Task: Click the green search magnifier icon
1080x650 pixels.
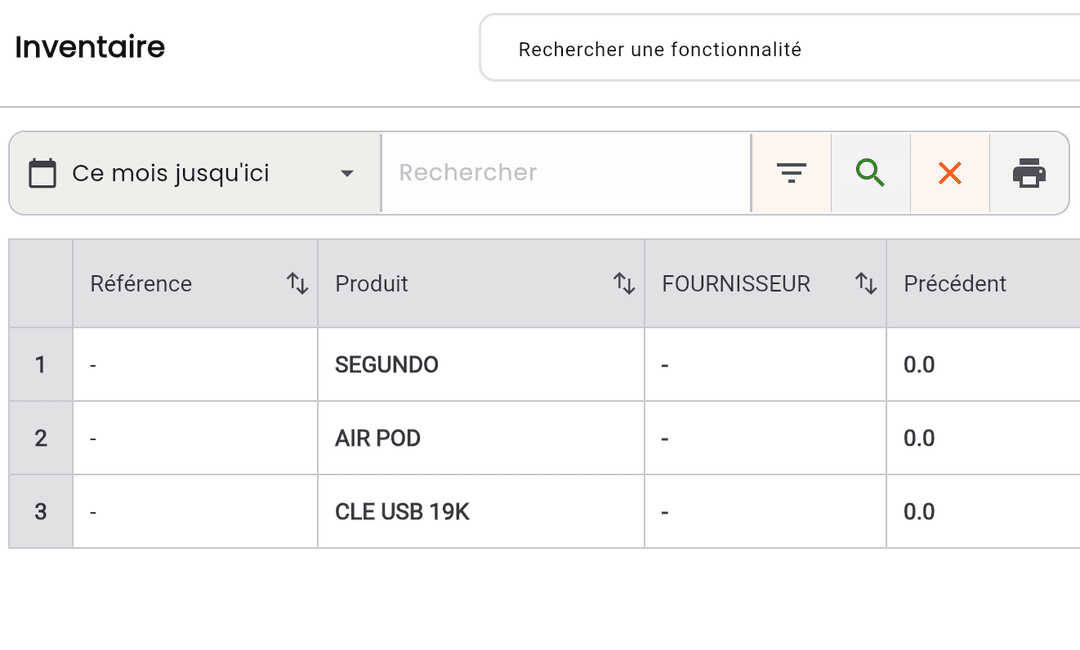Action: [870, 172]
